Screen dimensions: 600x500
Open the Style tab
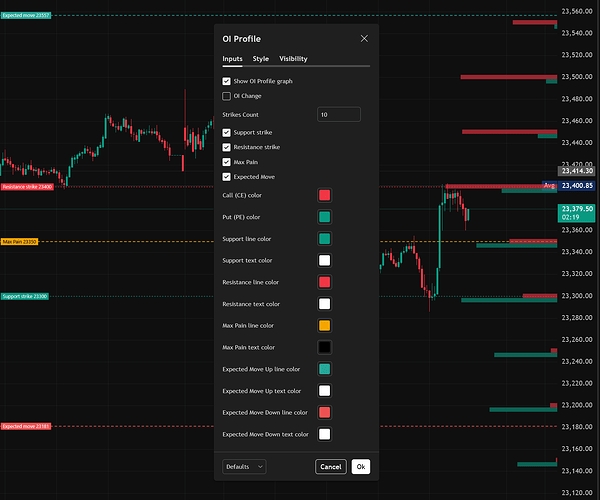[x=261, y=59]
